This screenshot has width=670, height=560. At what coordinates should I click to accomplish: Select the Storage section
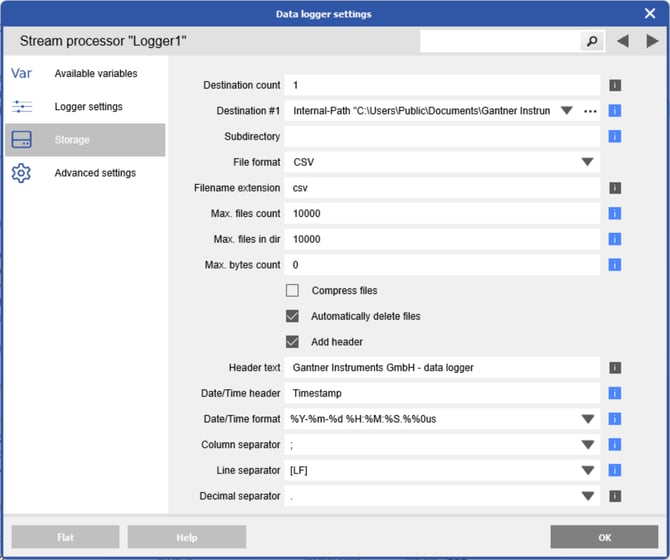[x=85, y=140]
